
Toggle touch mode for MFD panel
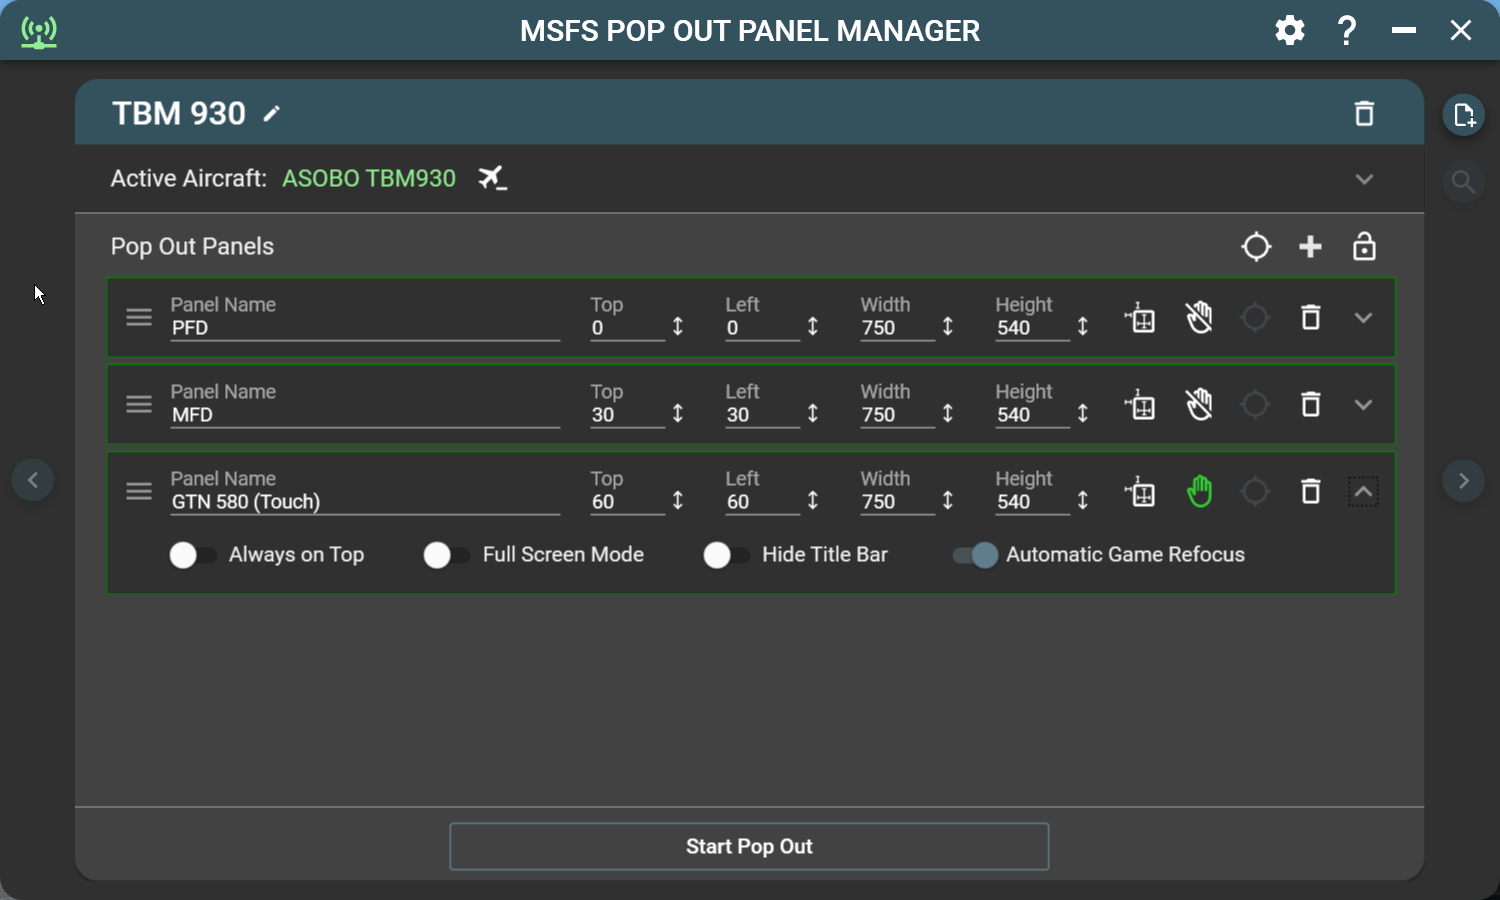click(x=1199, y=405)
